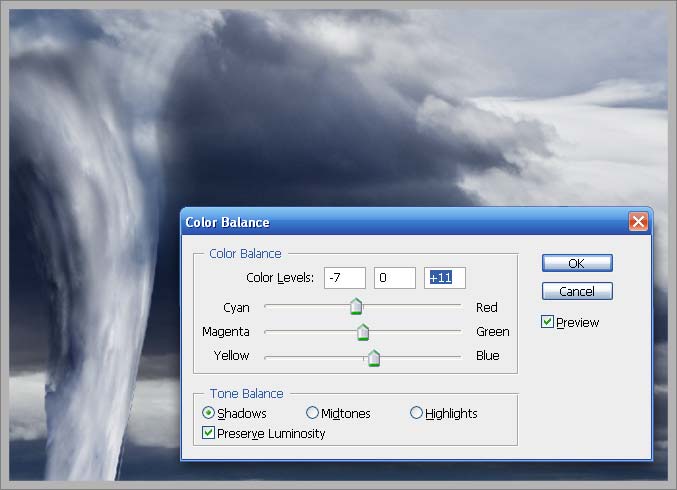The width and height of the screenshot is (677, 490).
Task: Switch tone balance to Highlights
Action: coord(416,413)
